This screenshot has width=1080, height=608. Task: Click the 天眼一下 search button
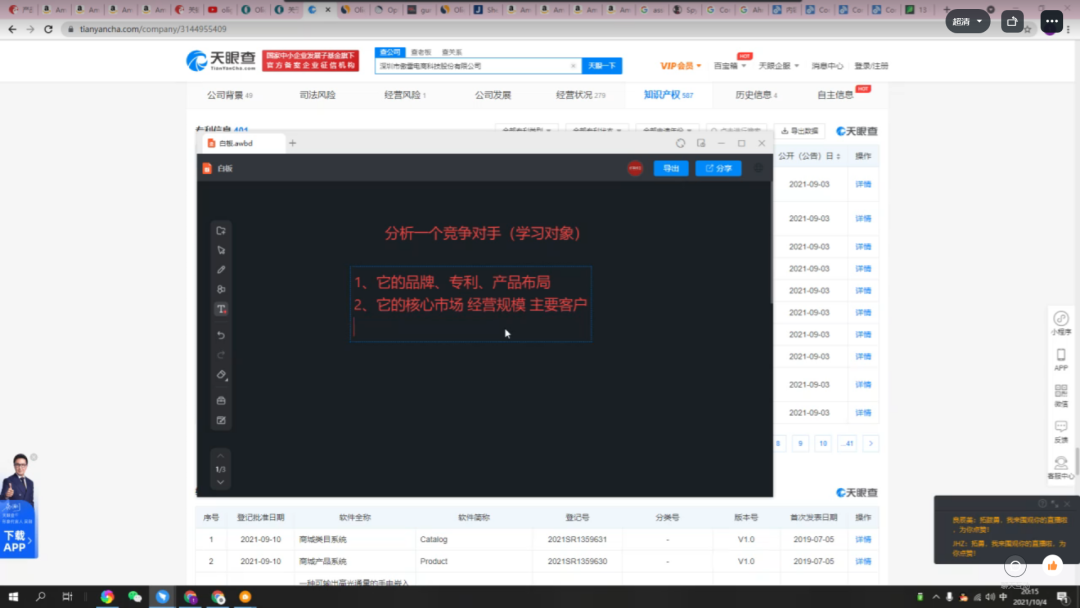pyautogui.click(x=602, y=65)
